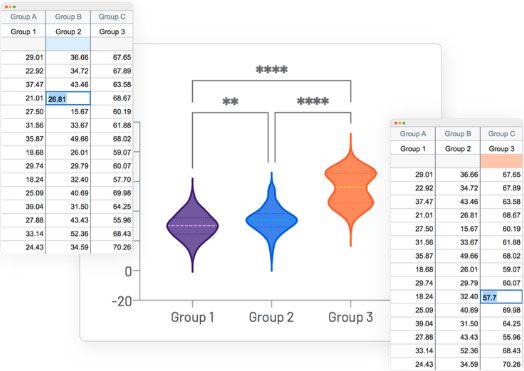524x371 pixels.
Task: Select the light blue cell under Group 2
Action: click(x=68, y=44)
